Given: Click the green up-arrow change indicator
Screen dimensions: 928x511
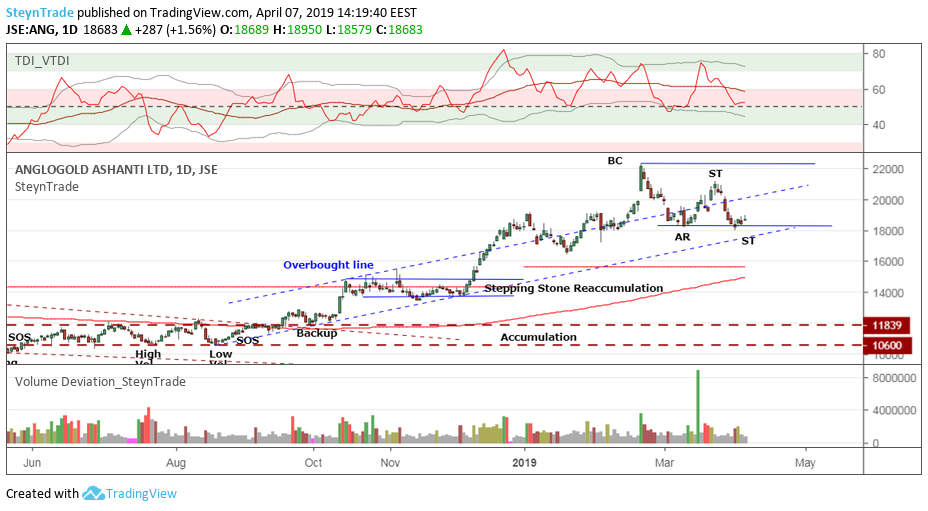Looking at the screenshot, I should [x=126, y=30].
